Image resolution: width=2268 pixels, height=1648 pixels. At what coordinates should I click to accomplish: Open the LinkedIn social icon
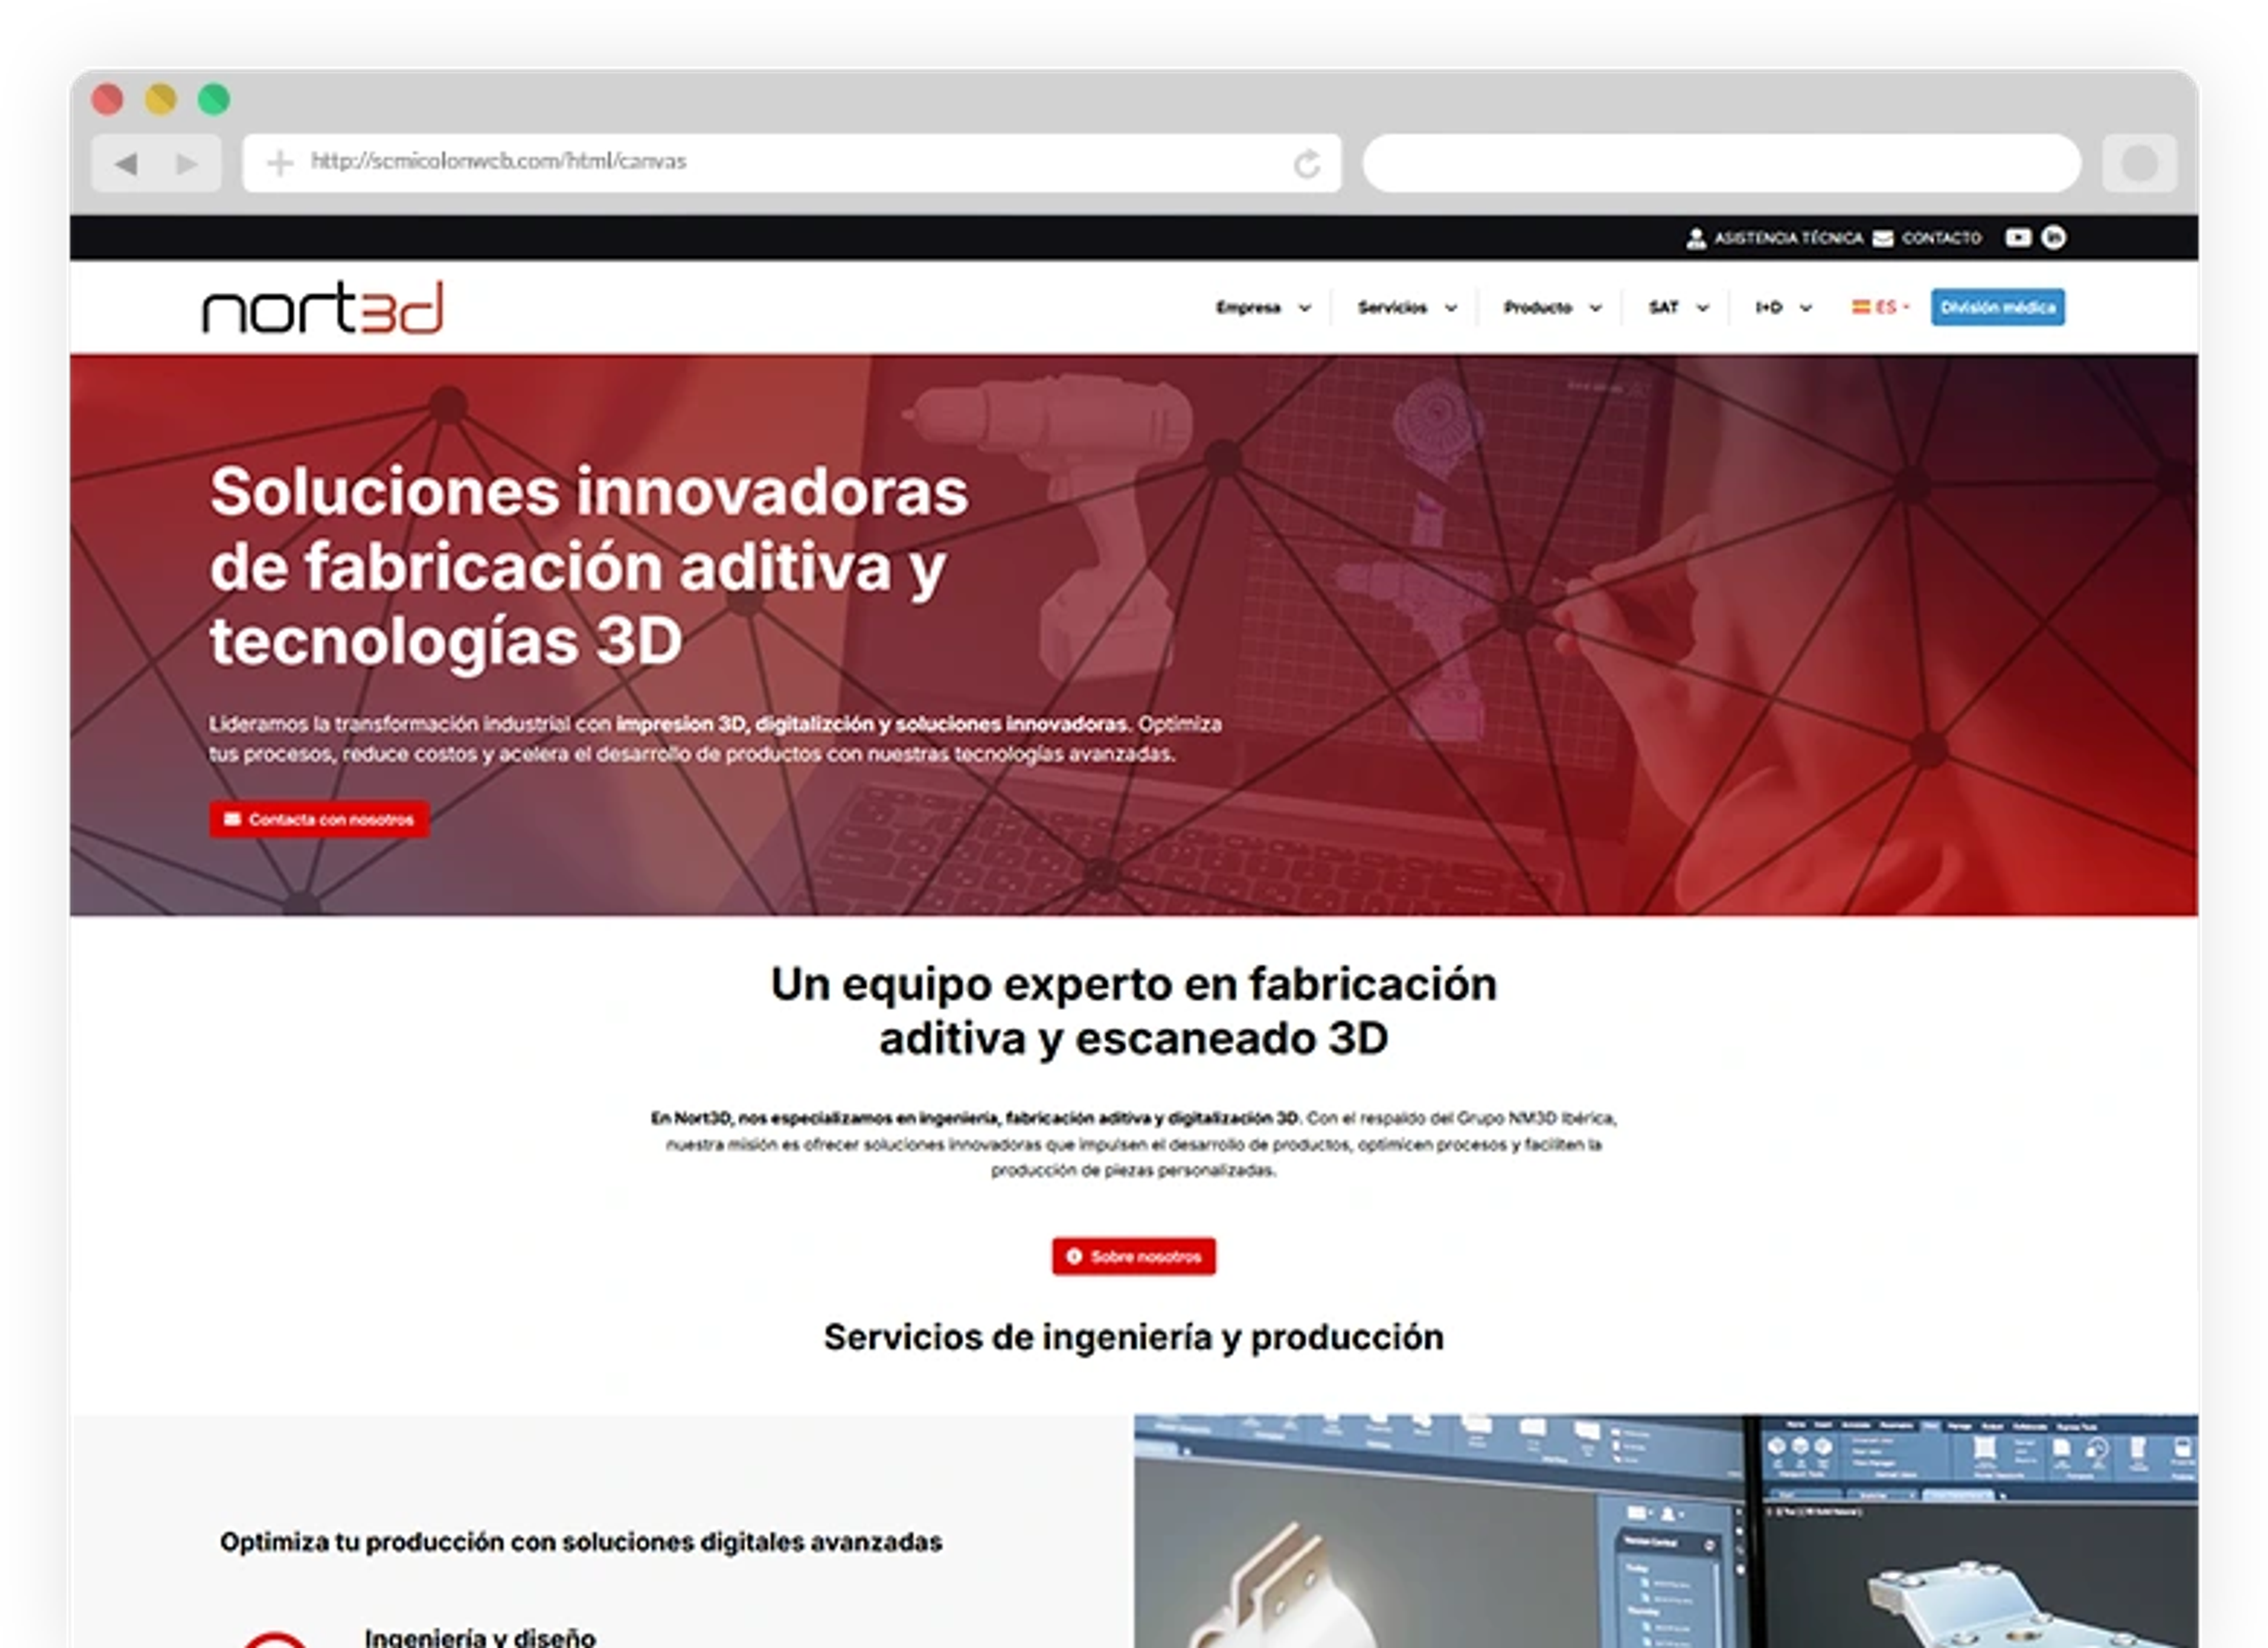2053,237
